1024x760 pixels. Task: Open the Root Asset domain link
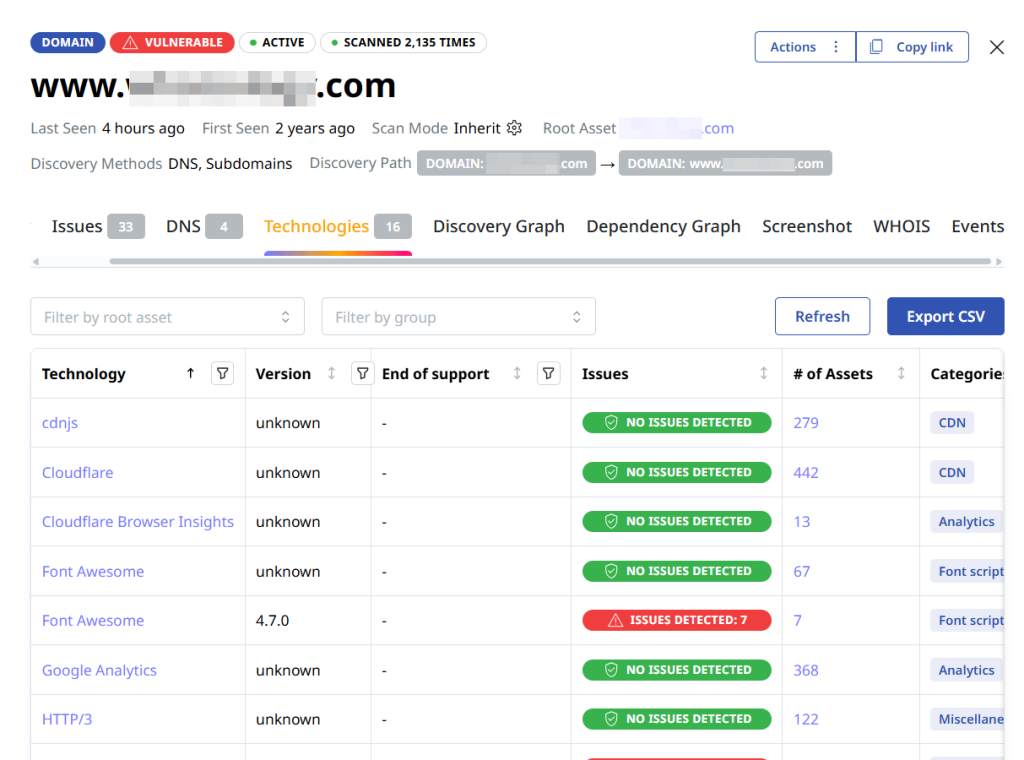pos(677,128)
